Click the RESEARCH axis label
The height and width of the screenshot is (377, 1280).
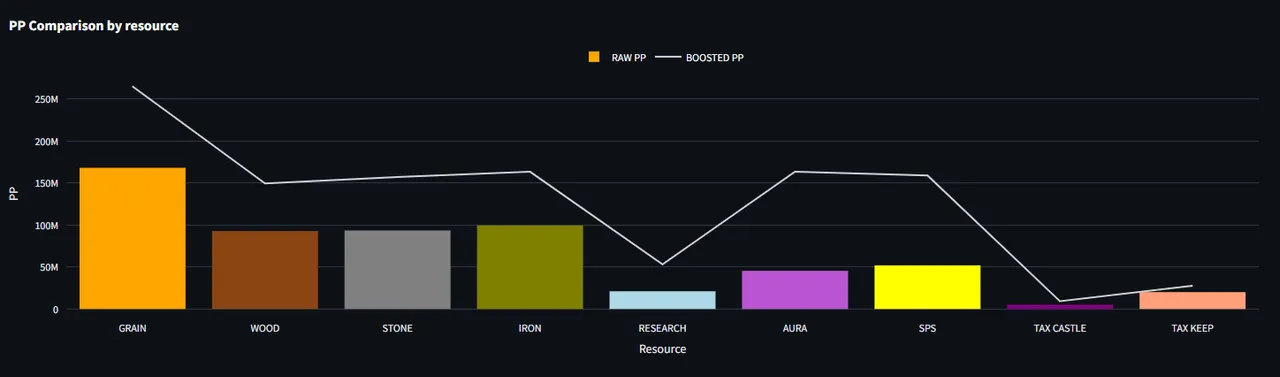point(662,328)
